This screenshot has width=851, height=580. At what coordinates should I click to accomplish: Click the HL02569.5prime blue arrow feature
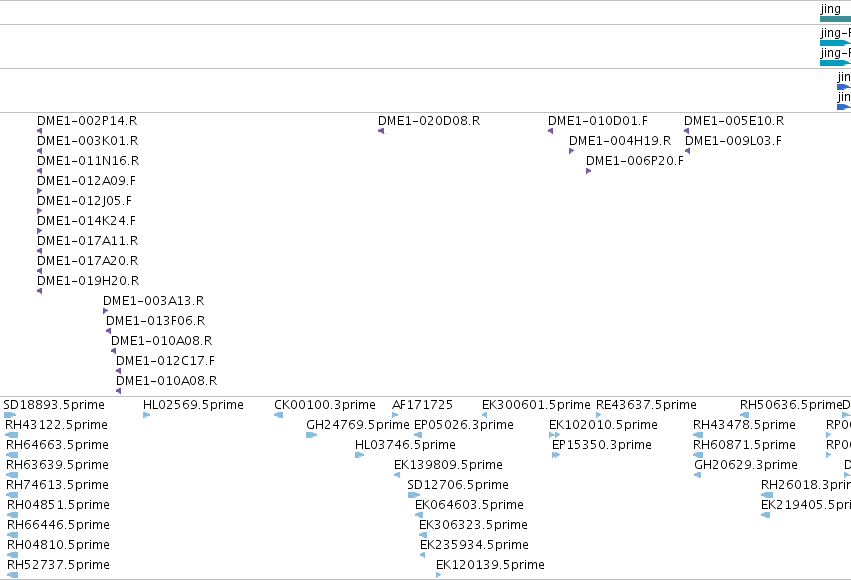(147, 415)
